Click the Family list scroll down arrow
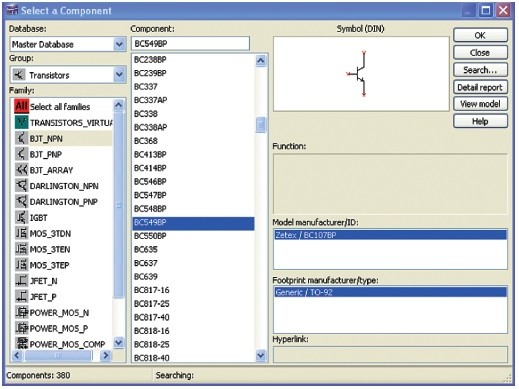Screen dimensions: 519x389 click(x=119, y=343)
